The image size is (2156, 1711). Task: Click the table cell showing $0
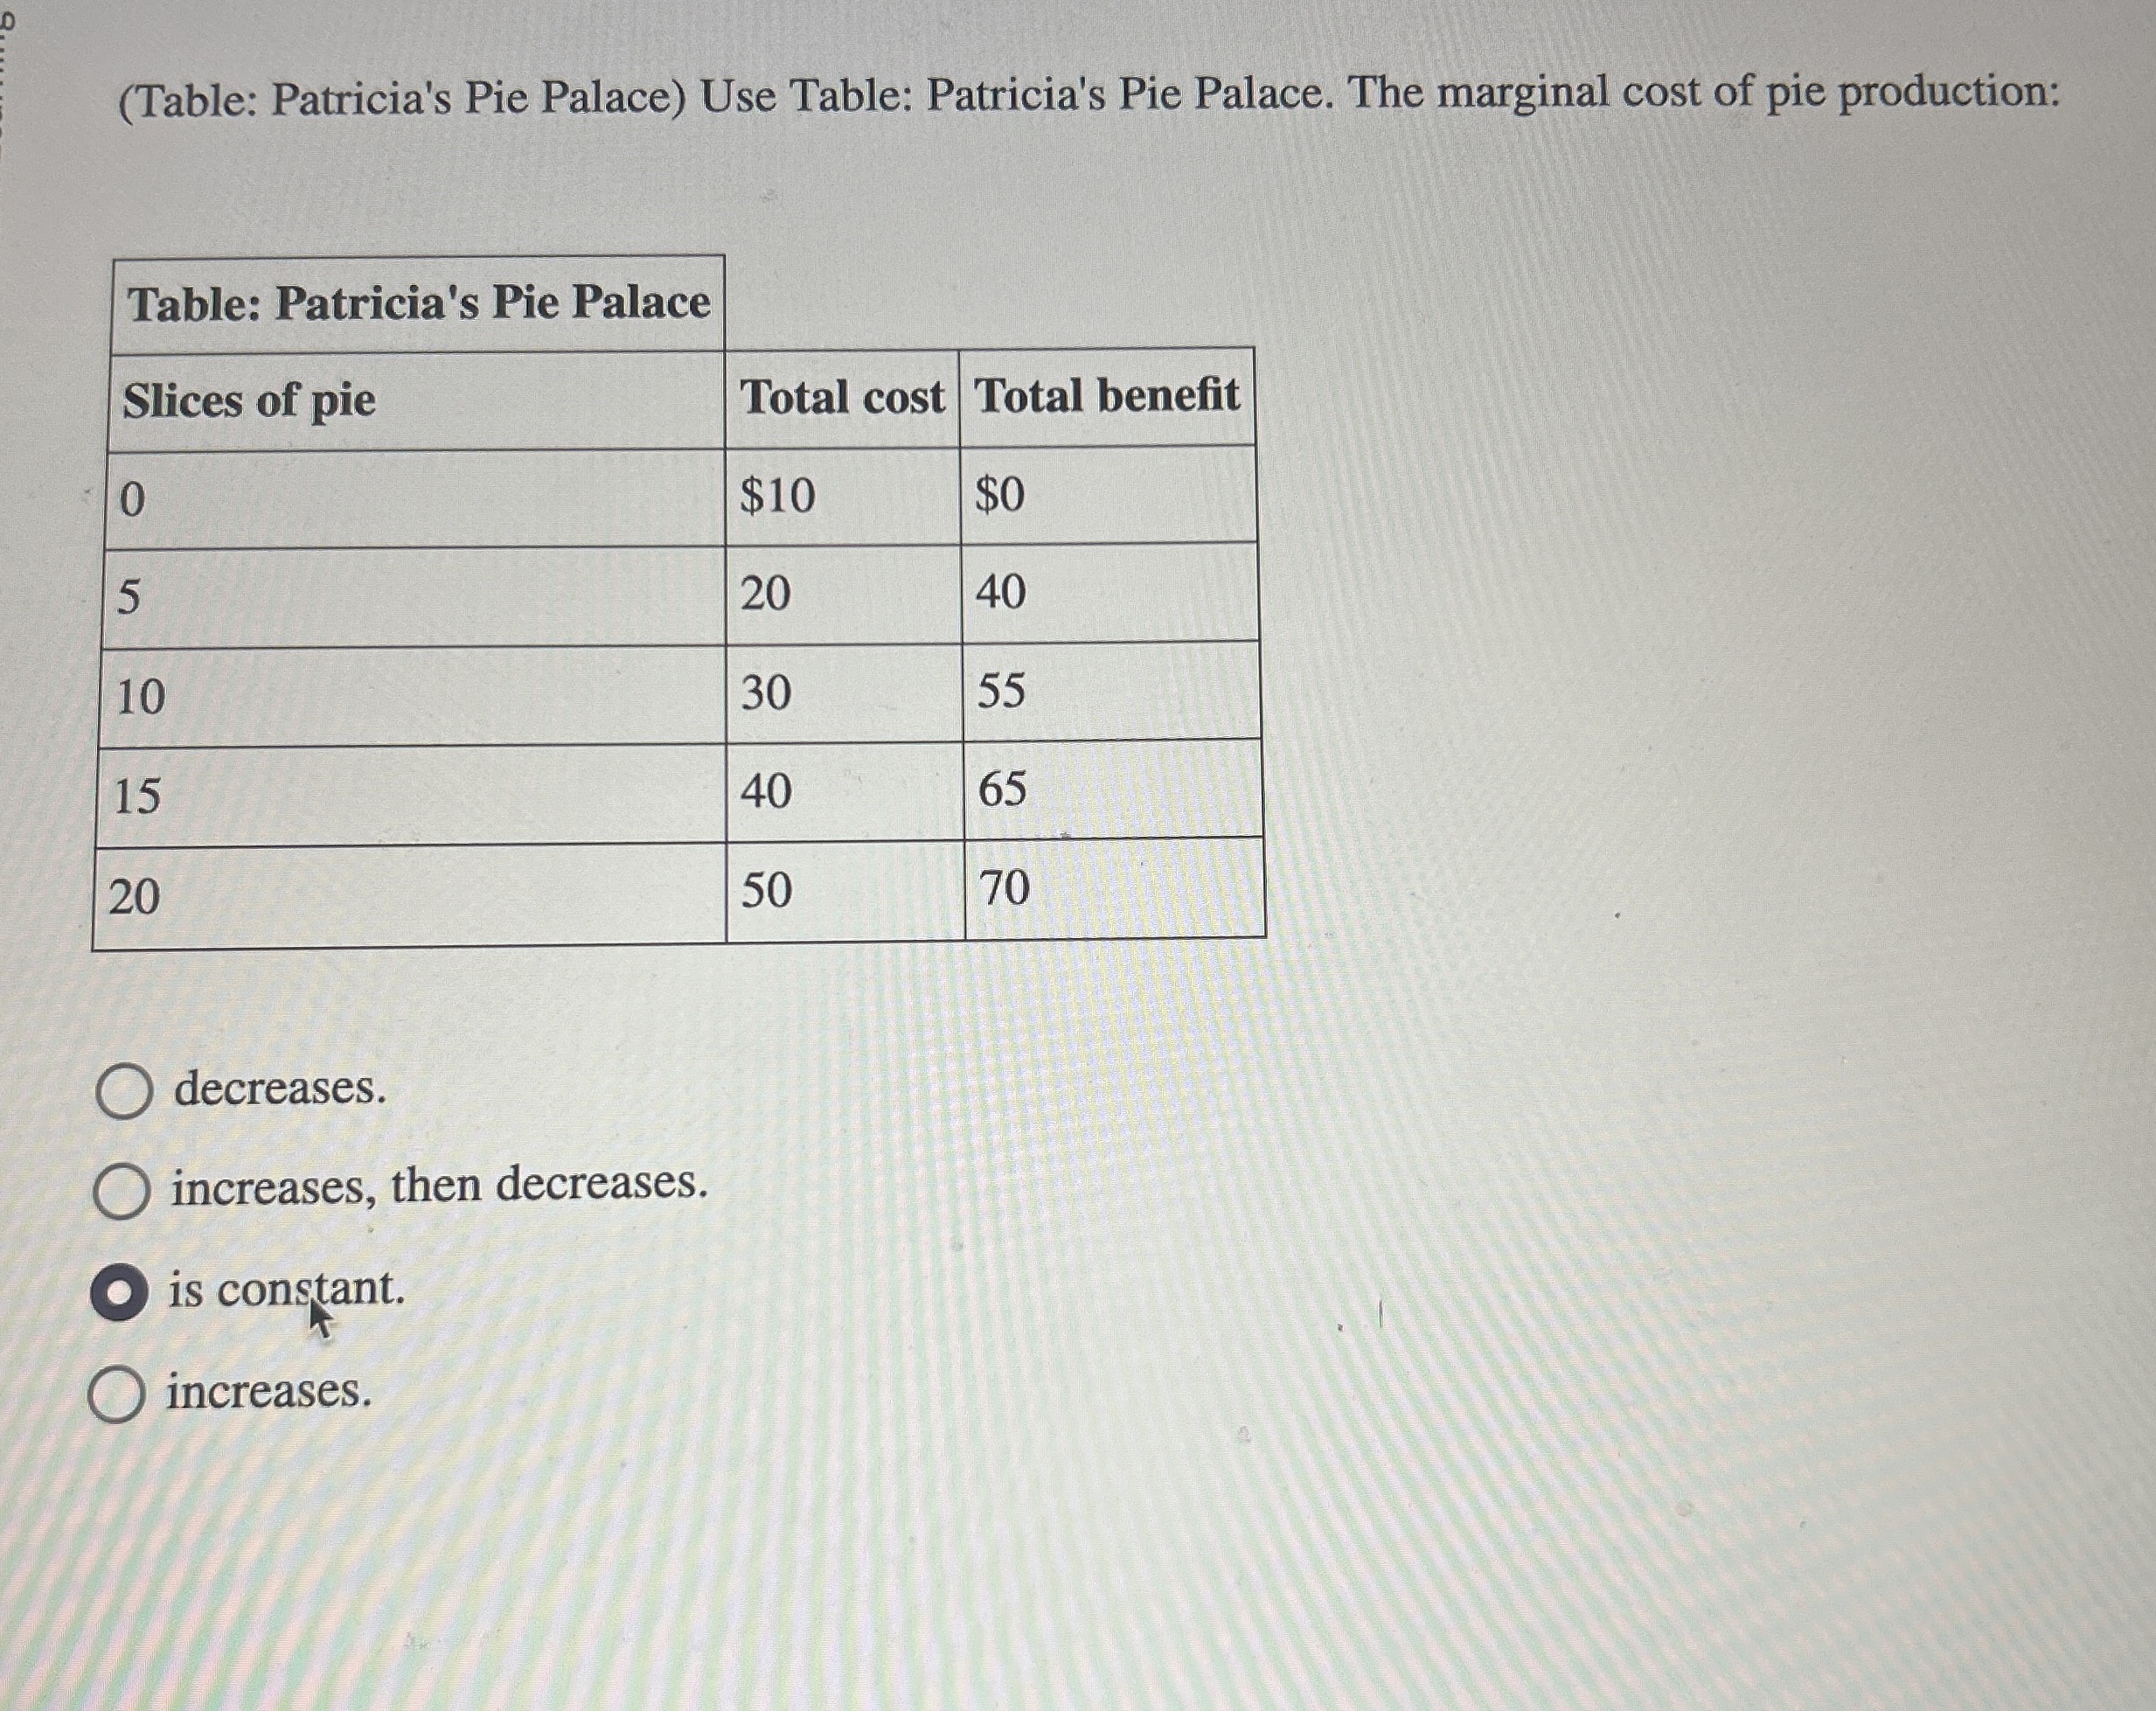pyautogui.click(x=999, y=494)
